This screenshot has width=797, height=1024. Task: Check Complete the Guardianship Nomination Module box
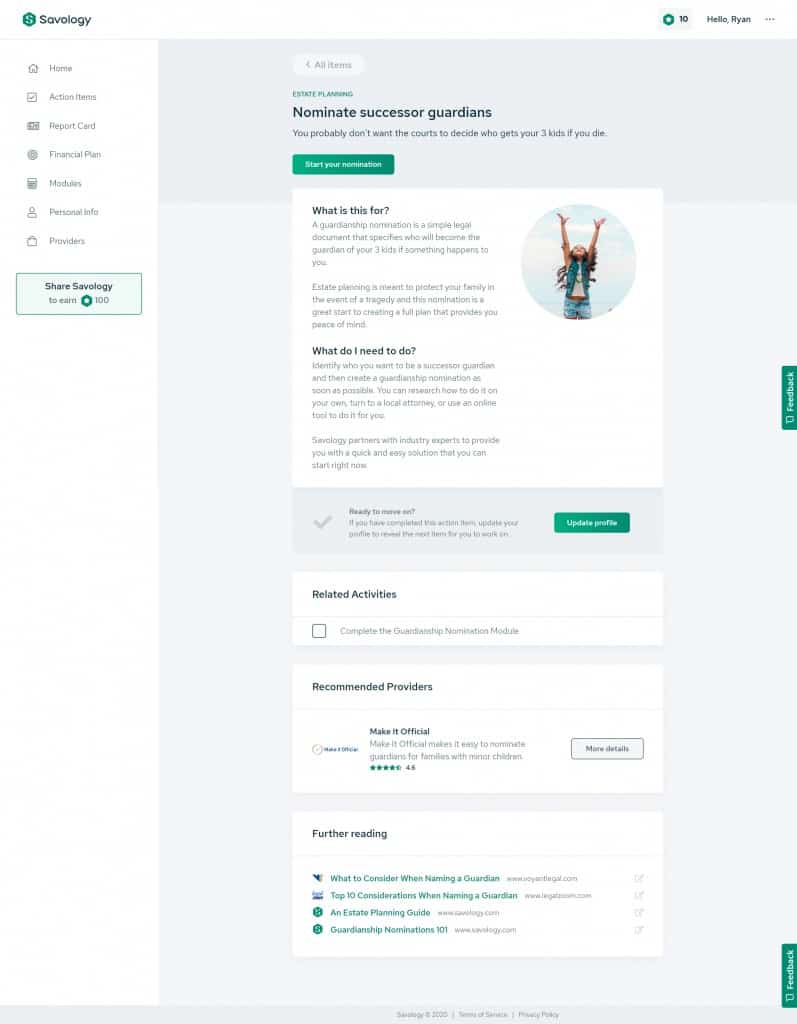click(x=319, y=631)
